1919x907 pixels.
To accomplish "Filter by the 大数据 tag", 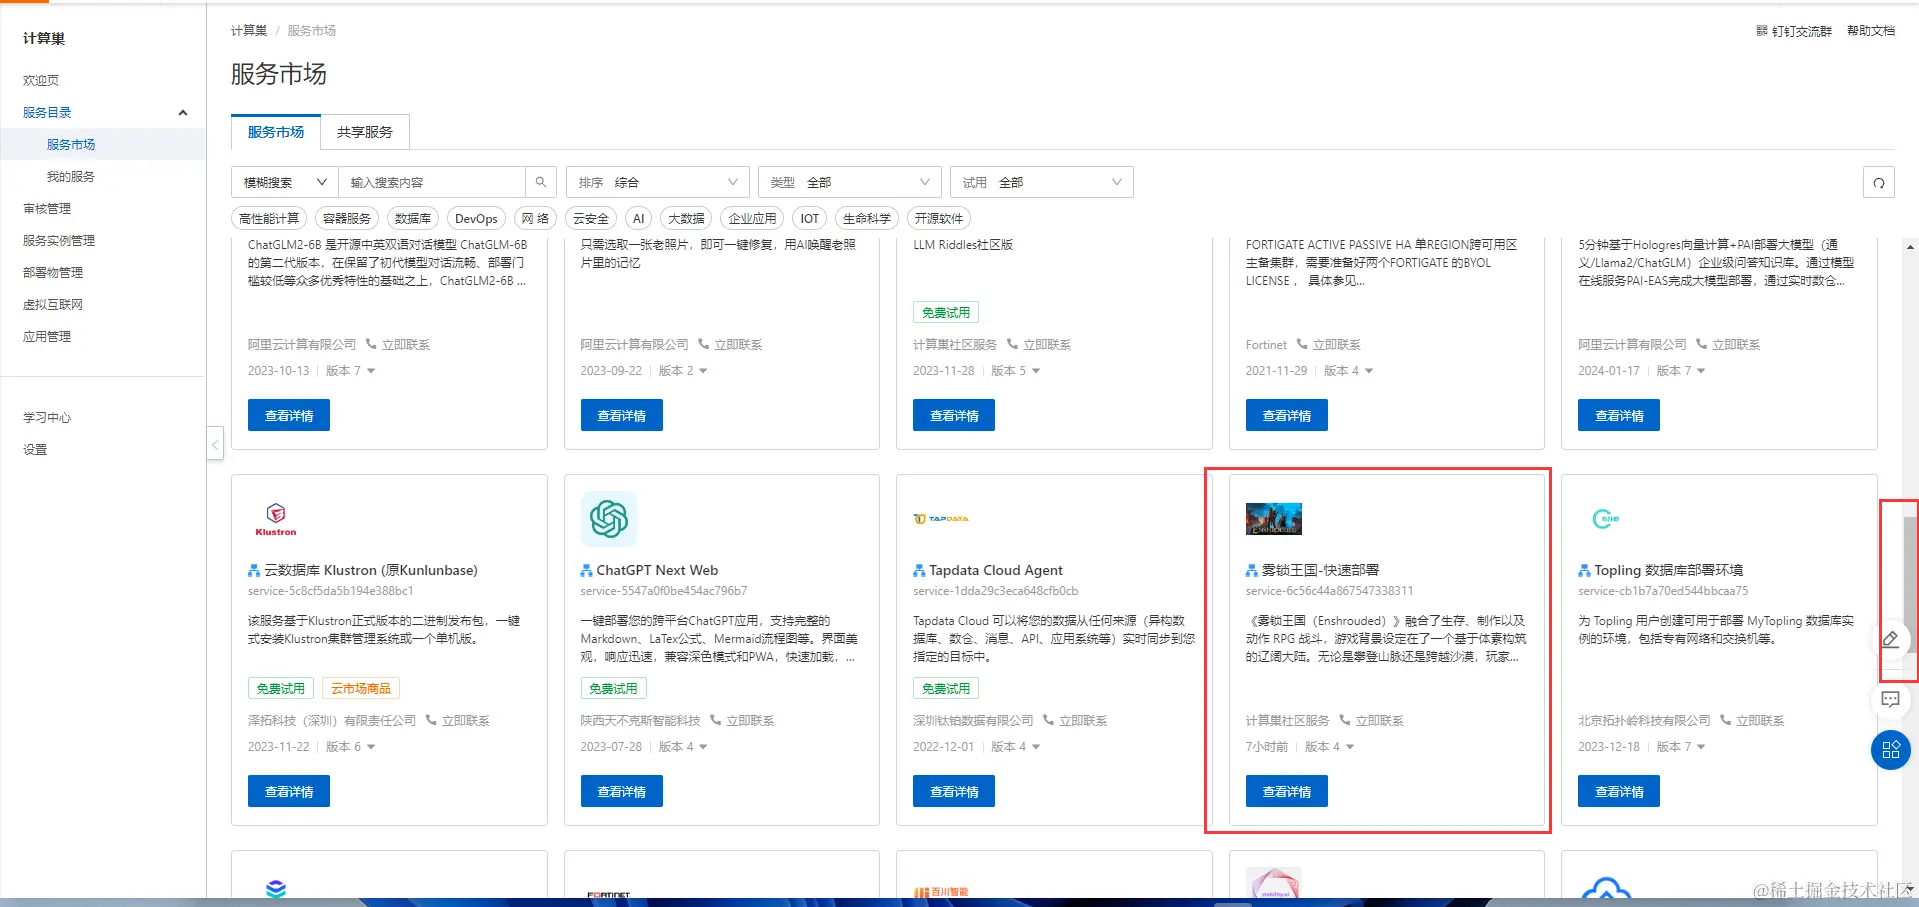I will (686, 218).
